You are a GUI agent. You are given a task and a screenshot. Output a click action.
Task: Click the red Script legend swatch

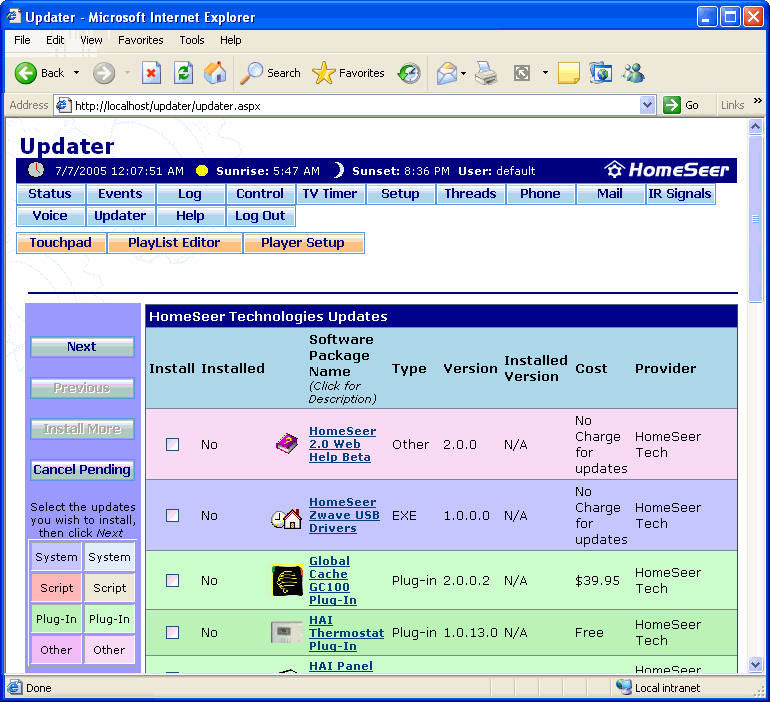(x=56, y=588)
